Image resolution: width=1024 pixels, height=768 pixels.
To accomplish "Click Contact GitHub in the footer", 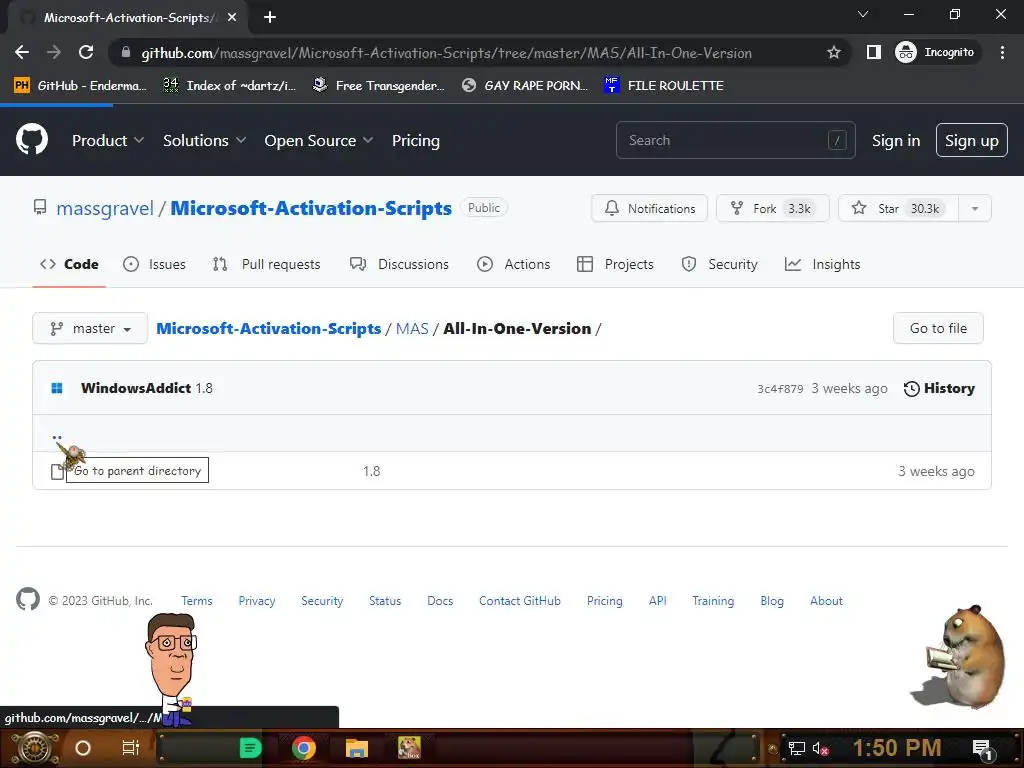I will pyautogui.click(x=520, y=601).
